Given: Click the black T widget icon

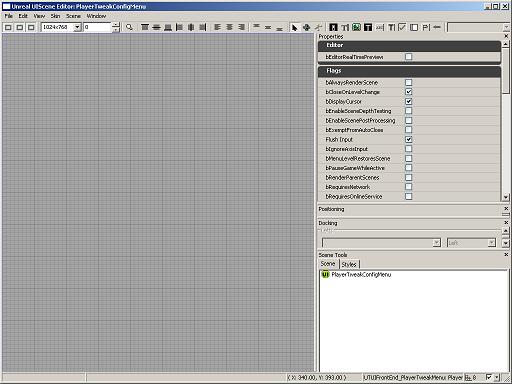Looking at the screenshot, I should (x=368, y=27).
